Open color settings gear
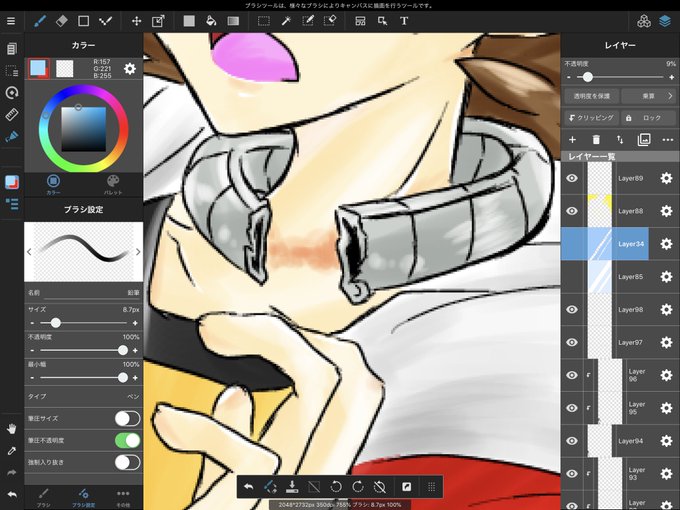680x510 pixels. (130, 69)
